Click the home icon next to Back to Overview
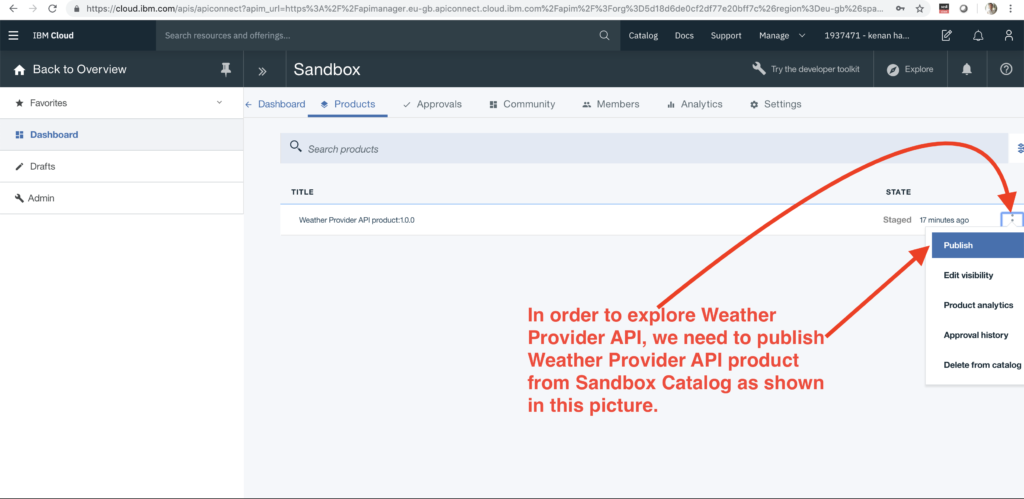The width and height of the screenshot is (1024, 499). [x=20, y=69]
